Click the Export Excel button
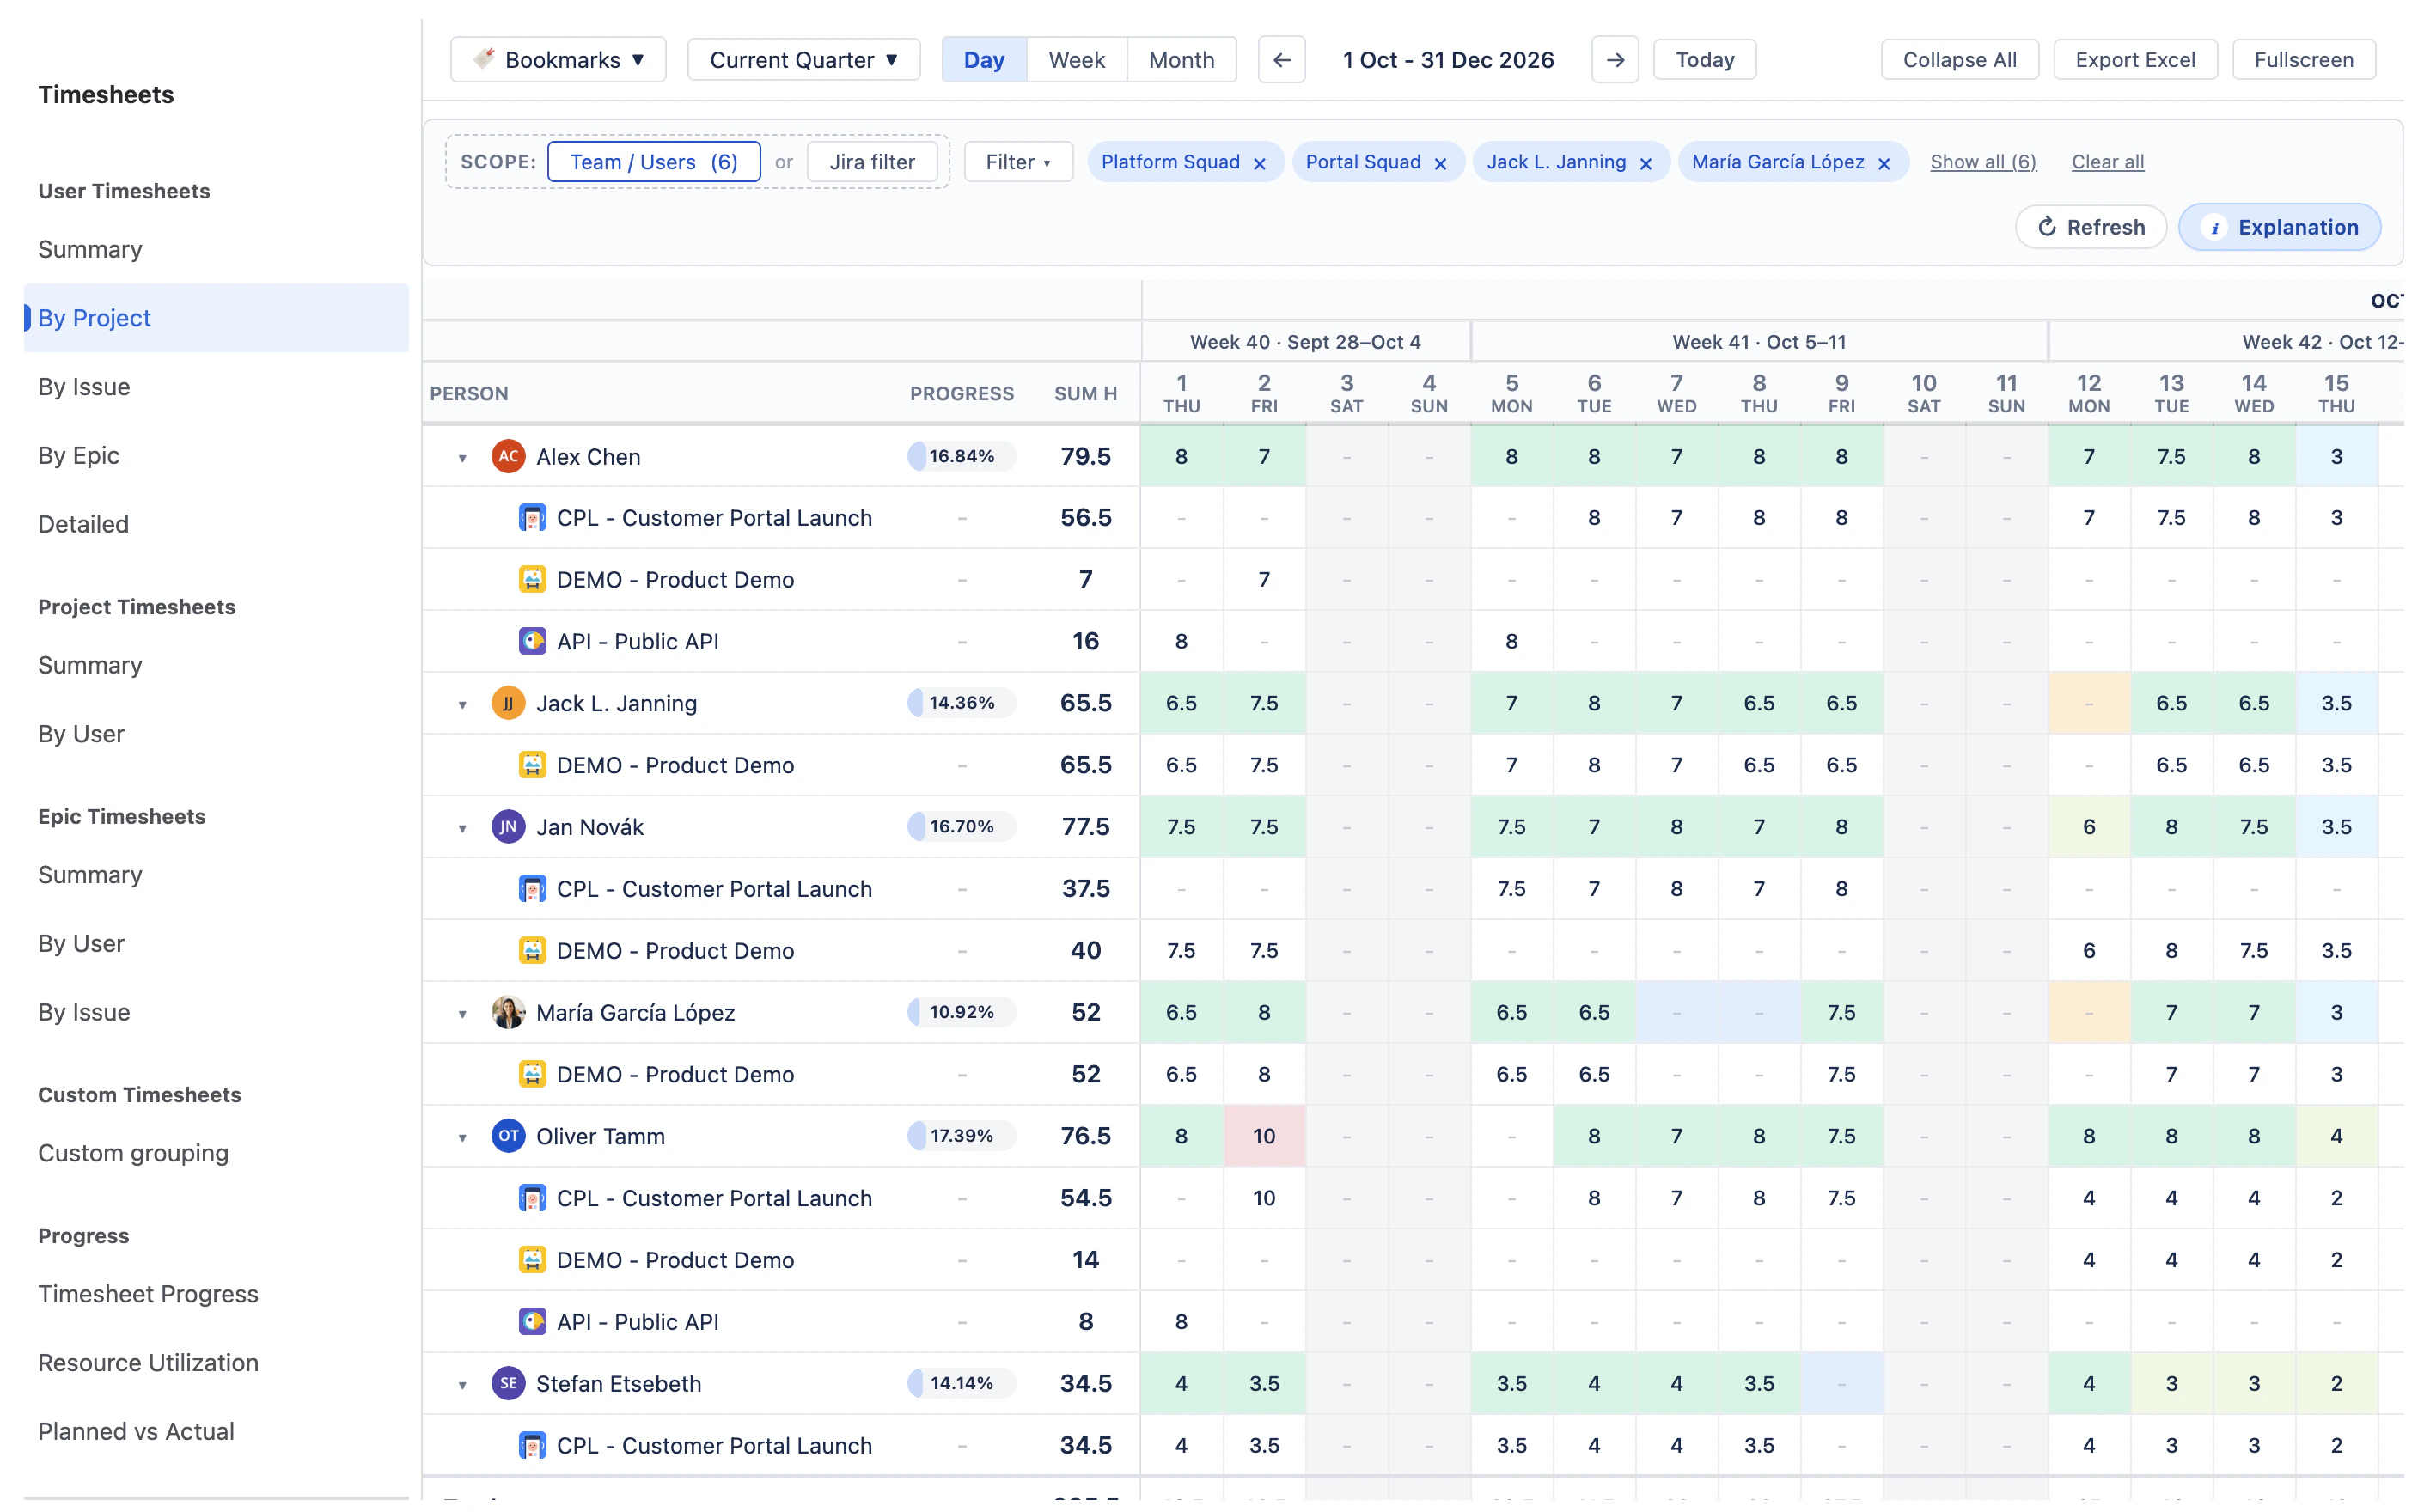Screen dimensions: 2418x1512 click(2135, 60)
